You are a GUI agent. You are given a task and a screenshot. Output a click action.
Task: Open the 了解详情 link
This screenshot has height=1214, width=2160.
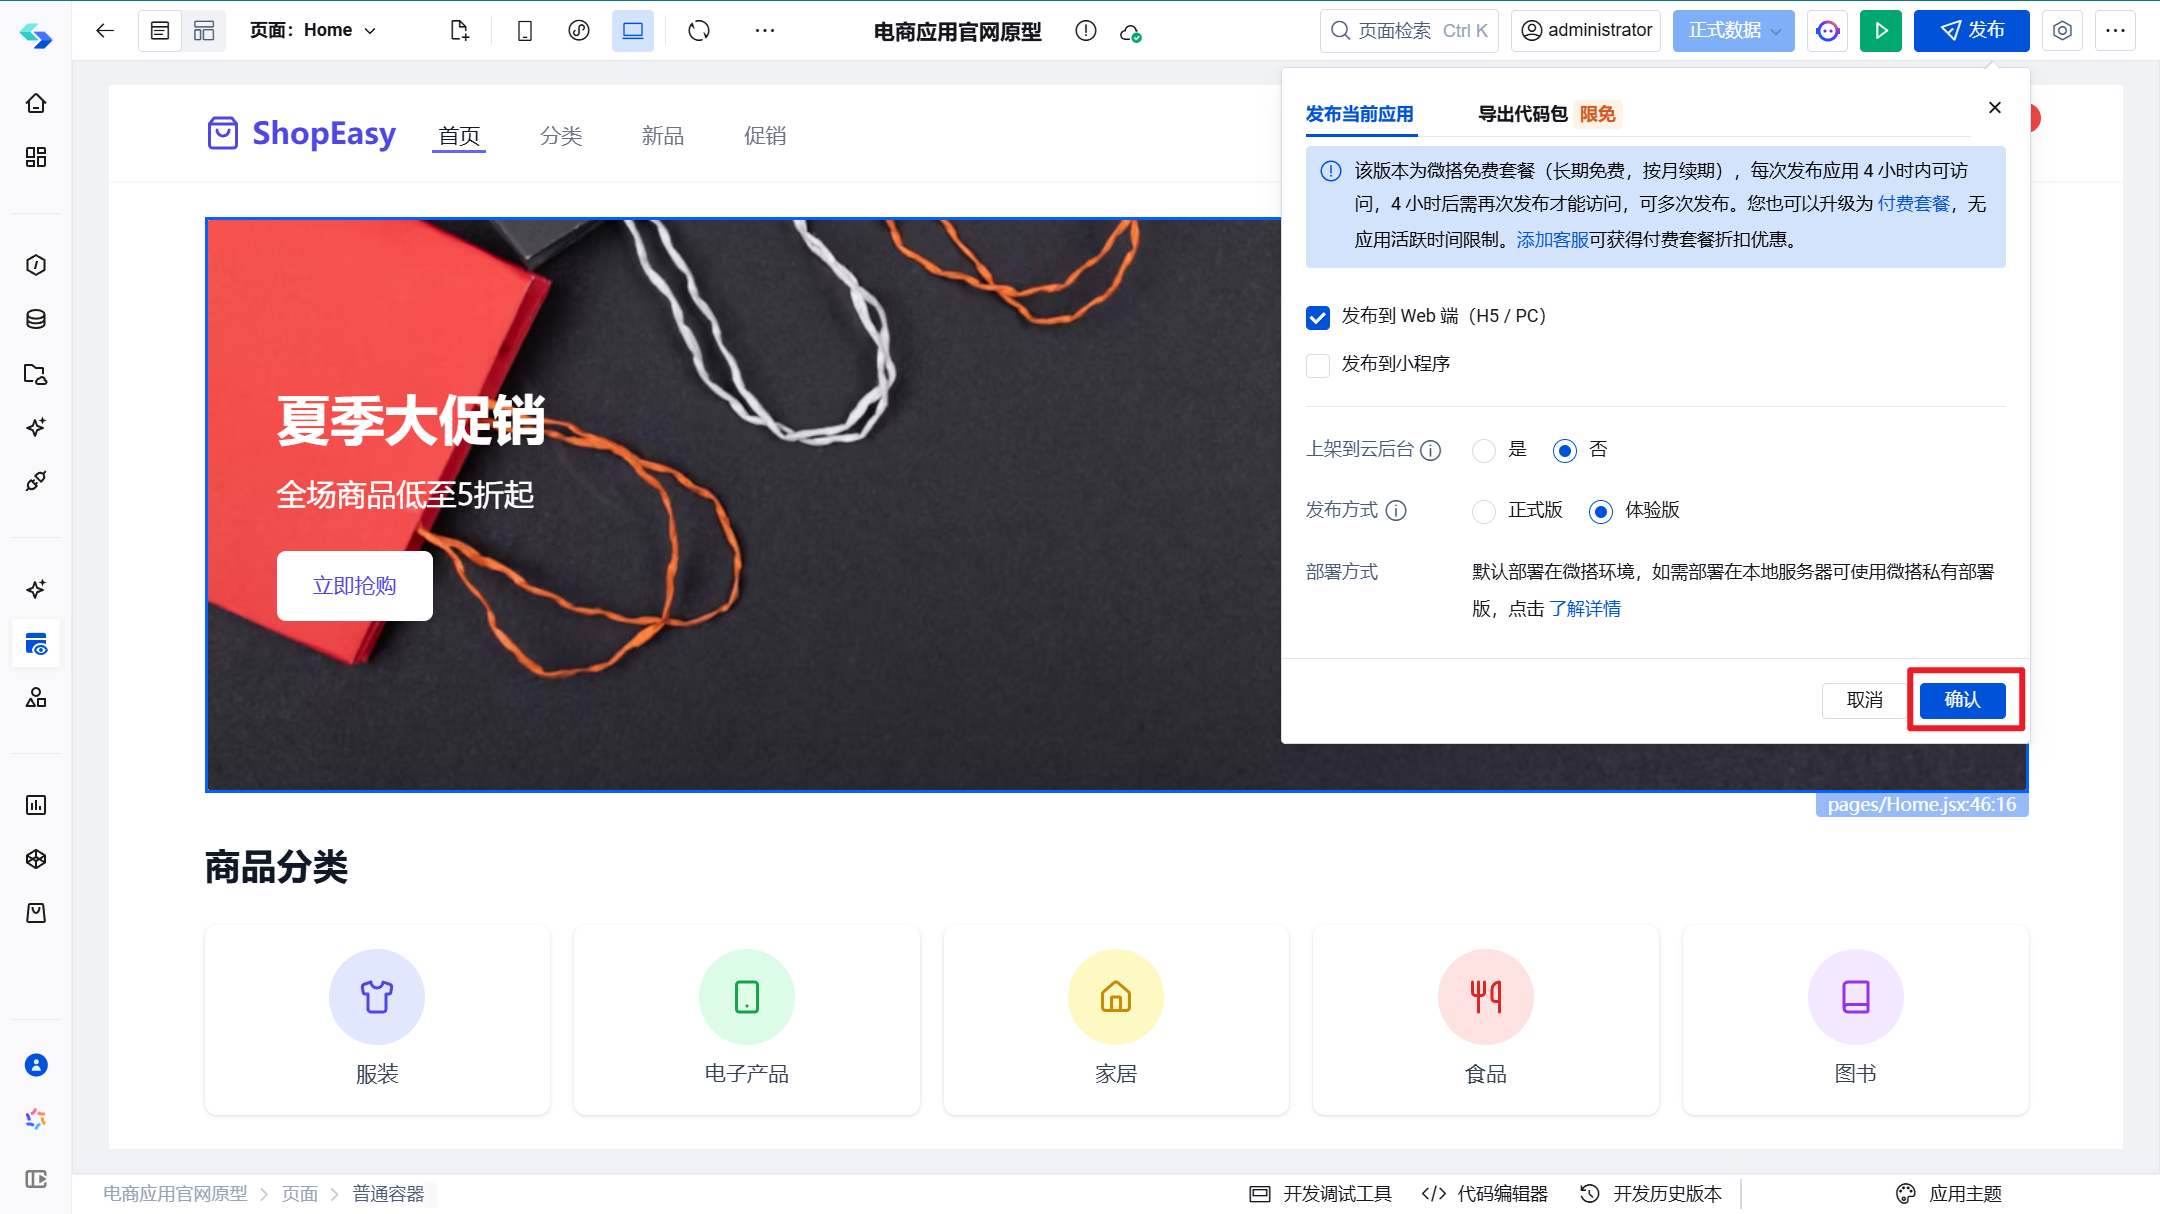pyautogui.click(x=1585, y=609)
